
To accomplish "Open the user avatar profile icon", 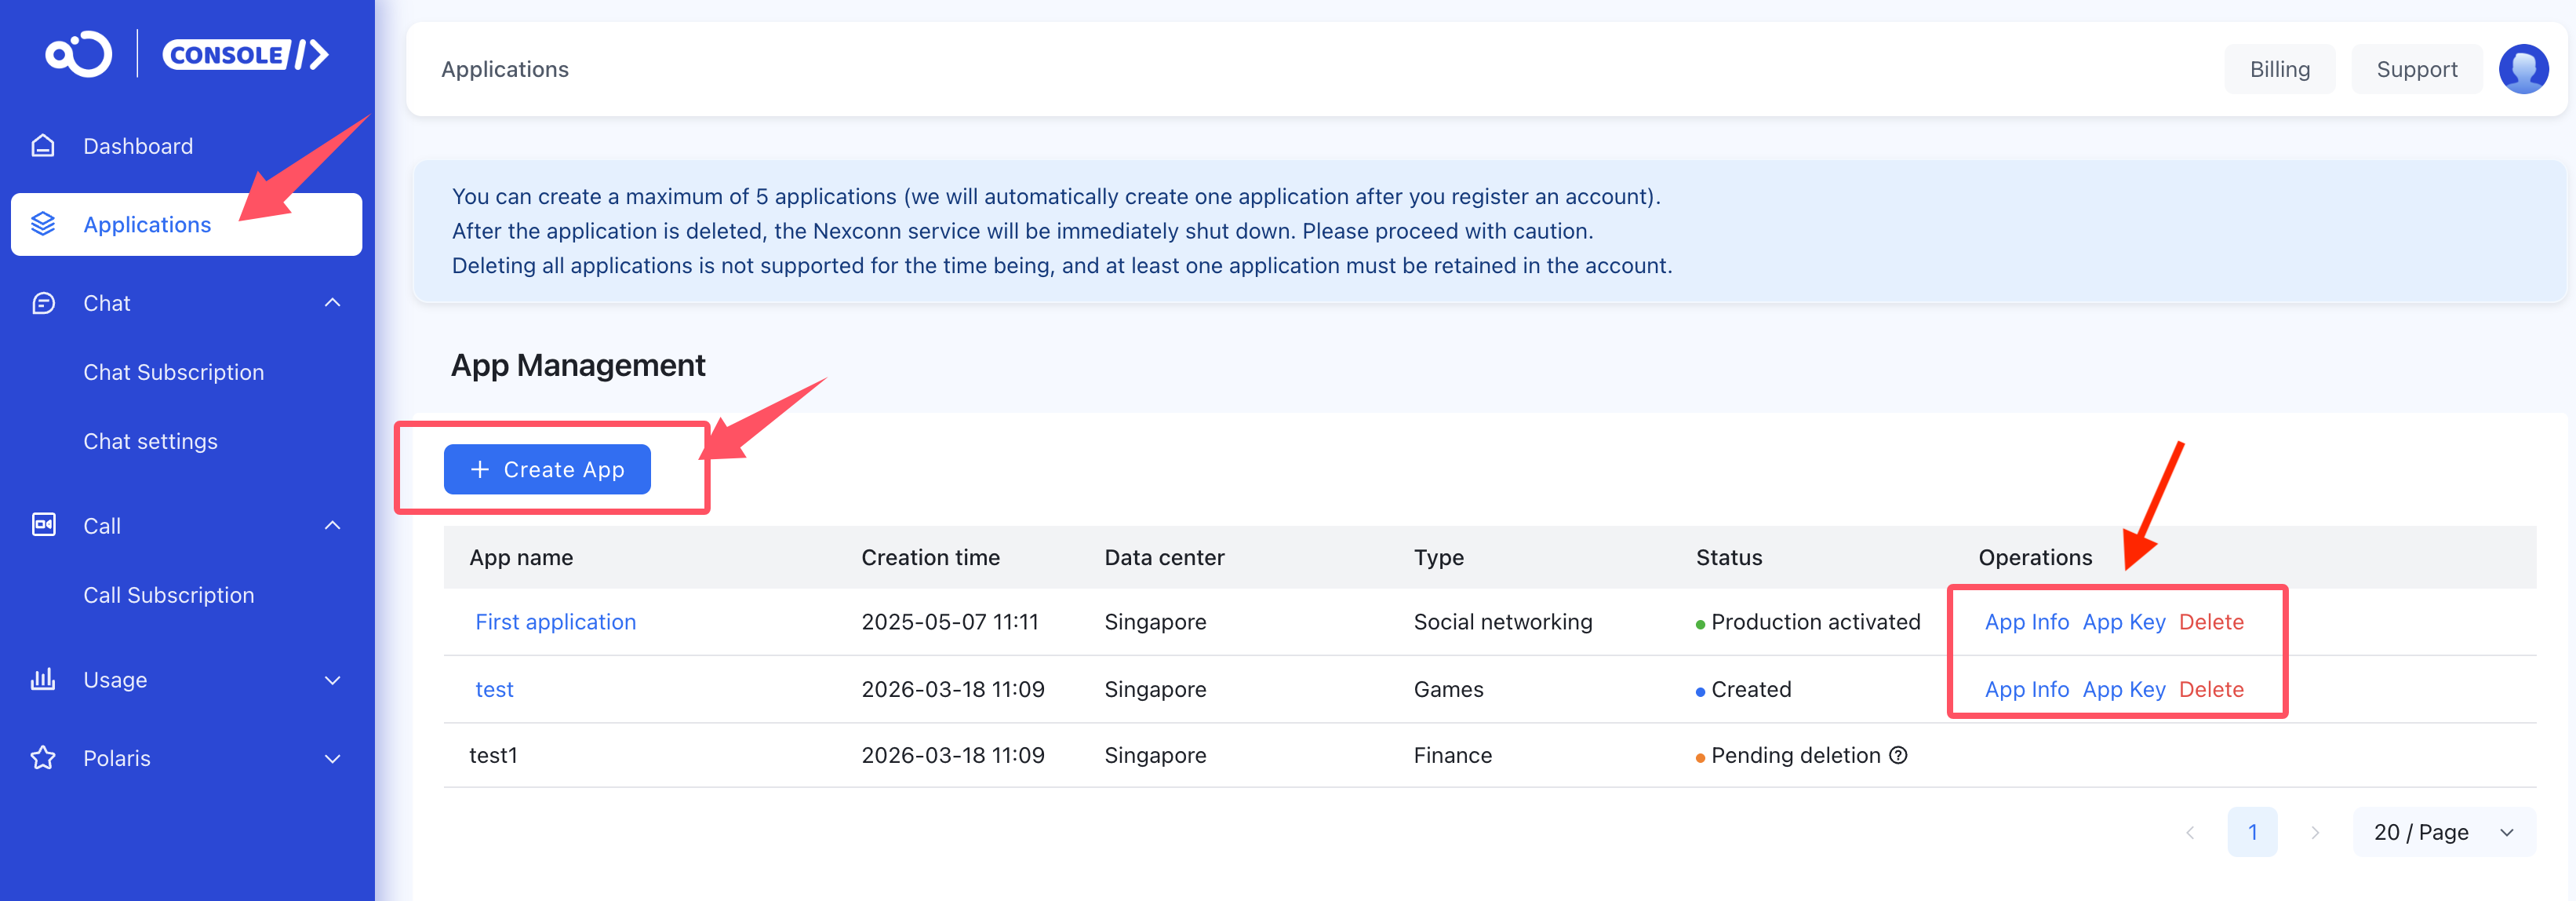I will (x=2522, y=69).
